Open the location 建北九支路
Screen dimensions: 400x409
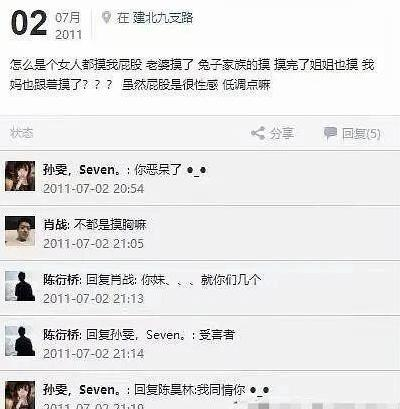(163, 18)
